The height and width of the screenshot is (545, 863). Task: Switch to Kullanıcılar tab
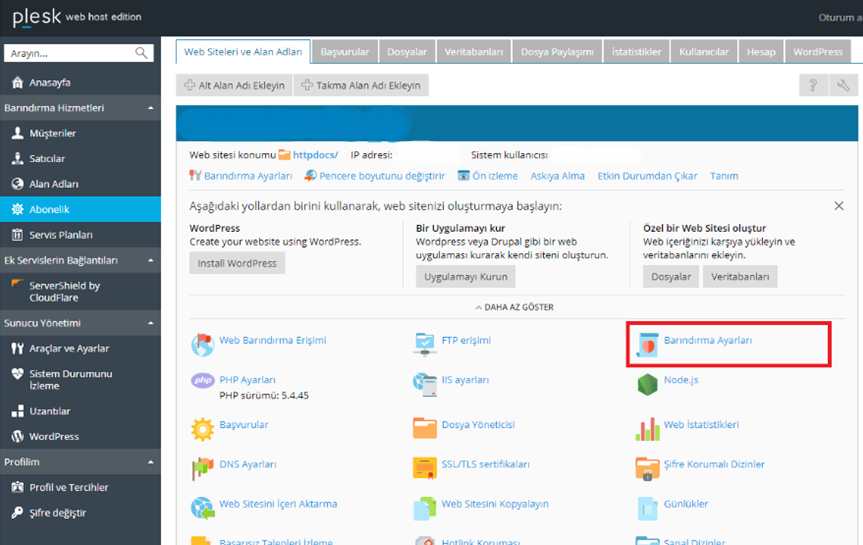(x=704, y=52)
